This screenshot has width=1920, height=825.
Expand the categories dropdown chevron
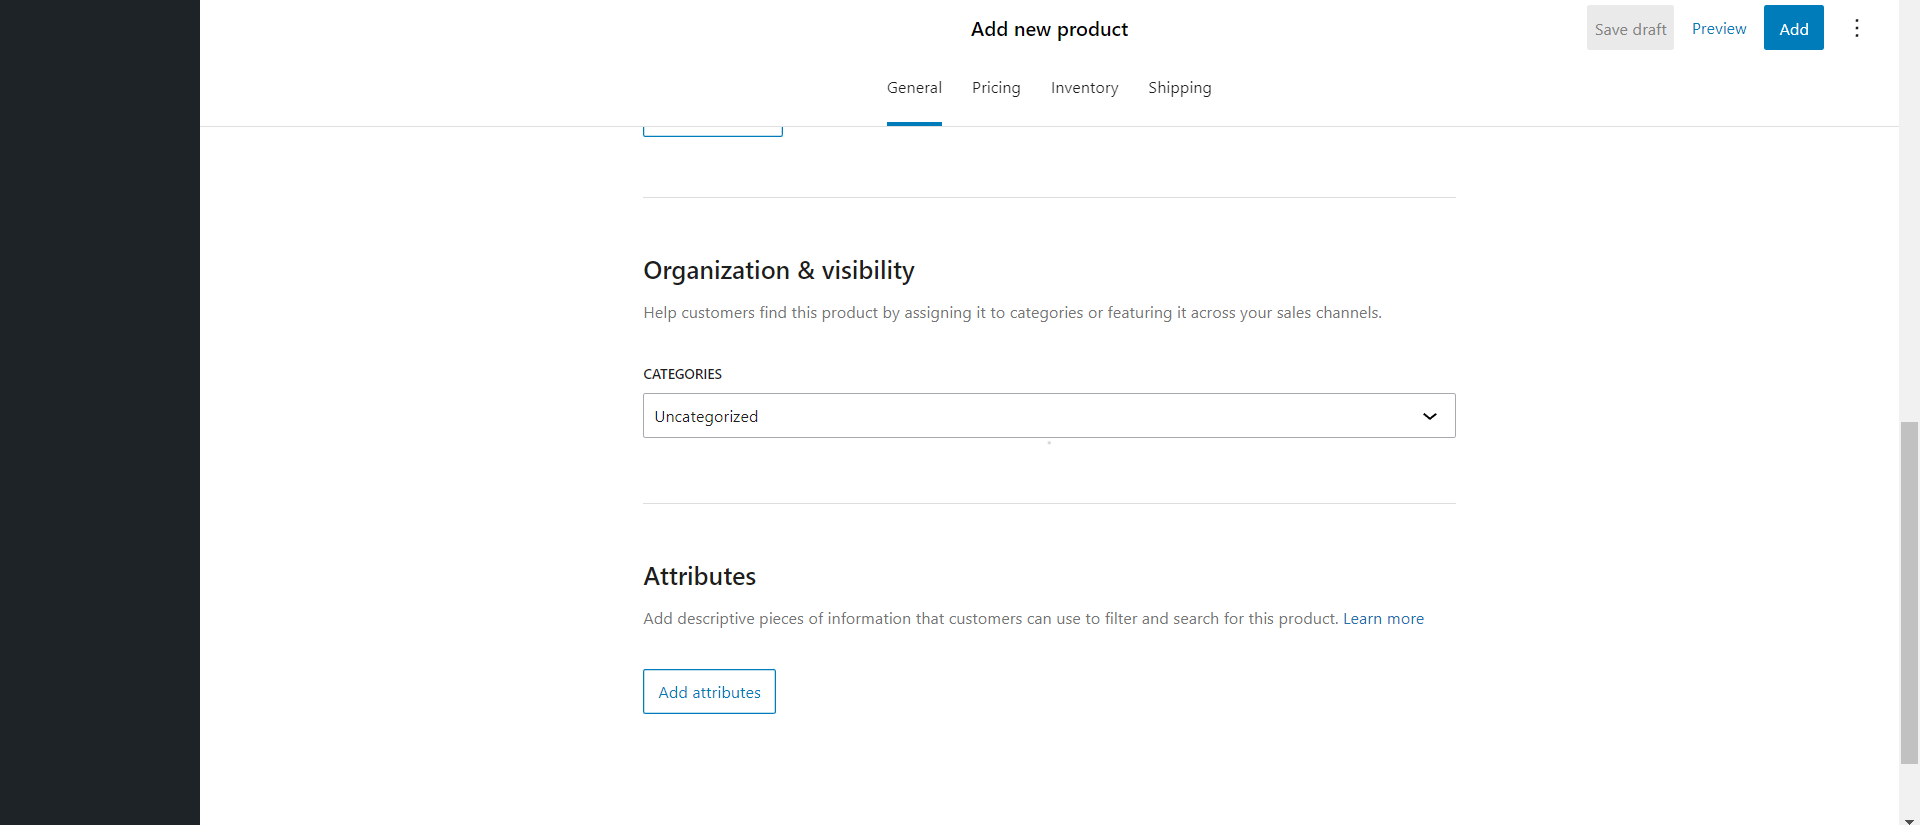[x=1429, y=416]
